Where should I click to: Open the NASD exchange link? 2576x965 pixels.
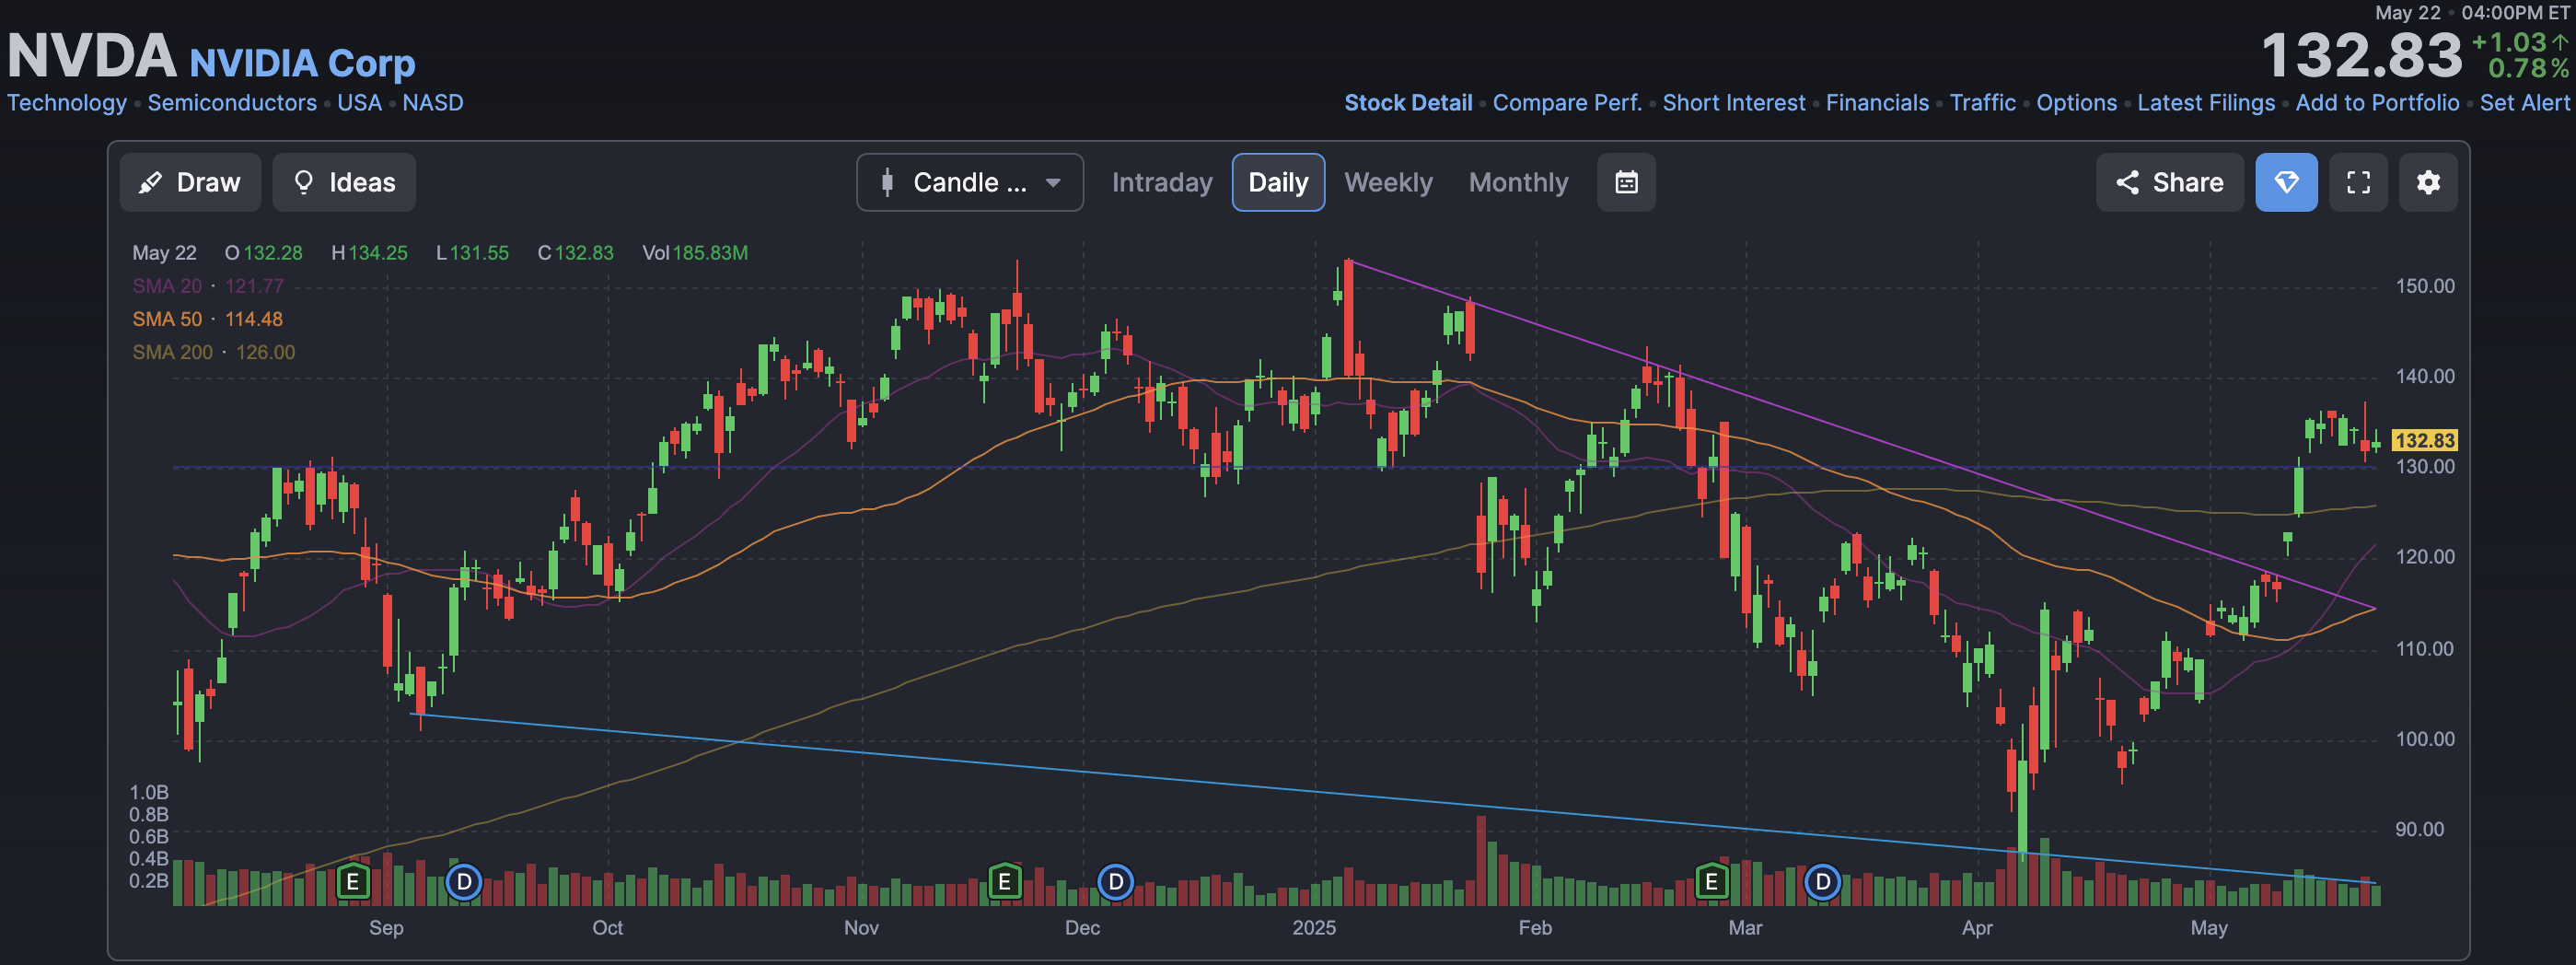(x=432, y=102)
